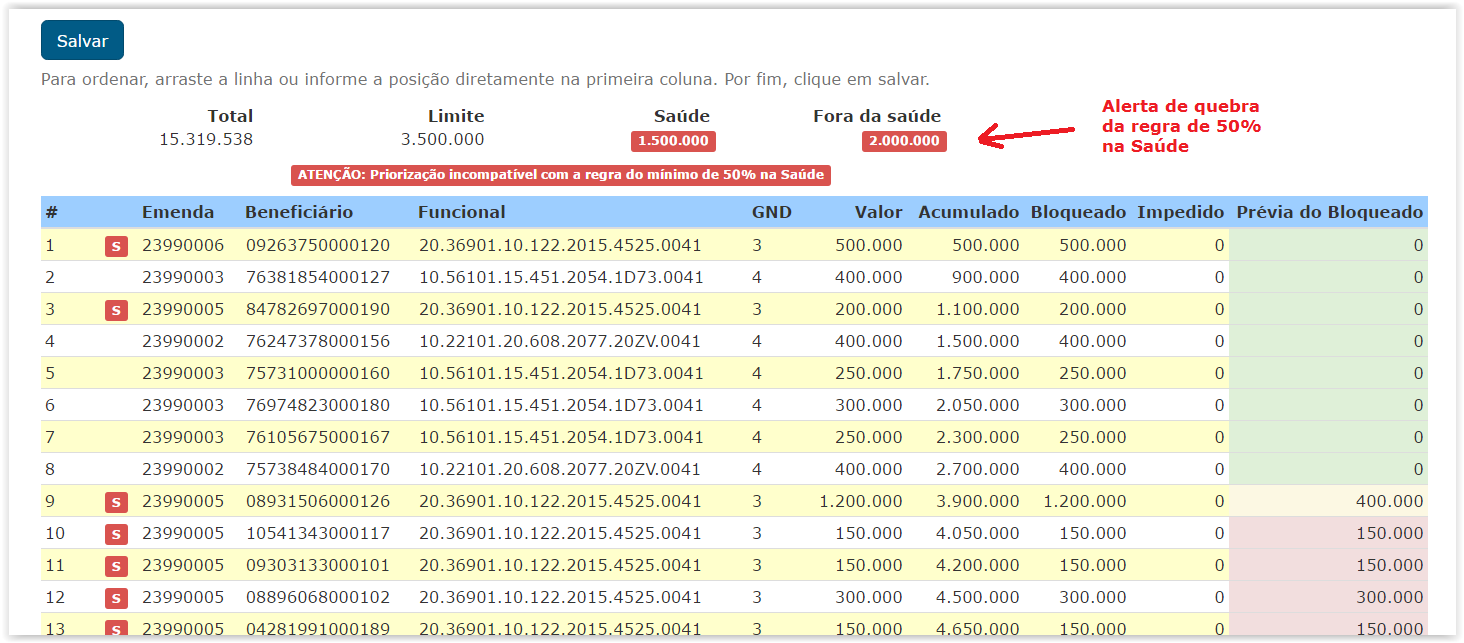
Task: Click the 400.000 prévia value in row 9
Action: (x=1389, y=501)
